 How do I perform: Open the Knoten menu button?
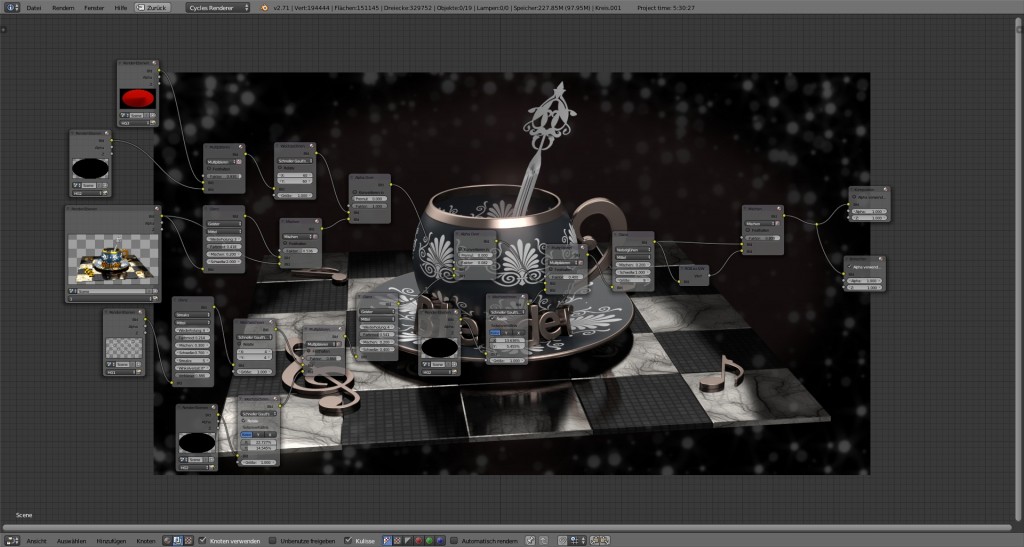pyautogui.click(x=146, y=540)
